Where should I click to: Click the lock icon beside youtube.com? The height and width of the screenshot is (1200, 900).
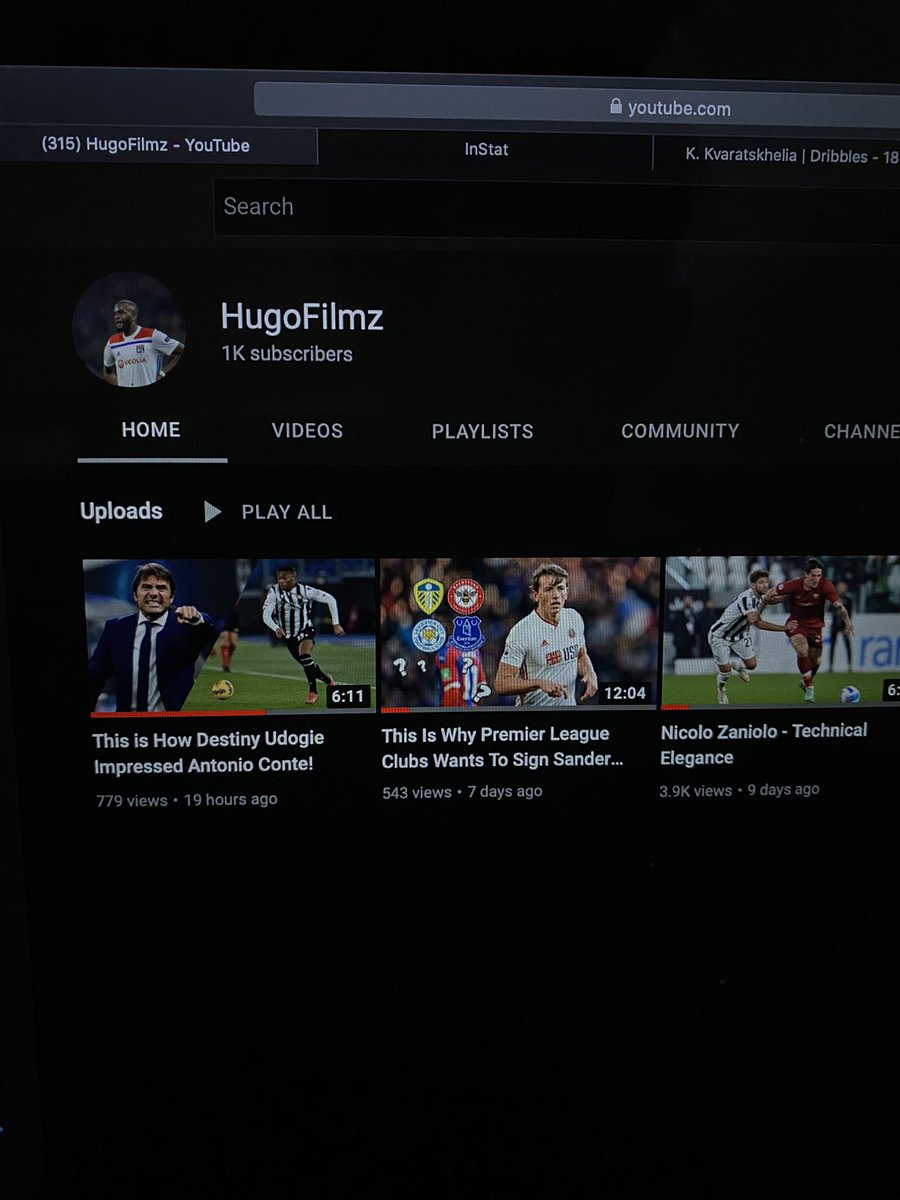pos(616,106)
